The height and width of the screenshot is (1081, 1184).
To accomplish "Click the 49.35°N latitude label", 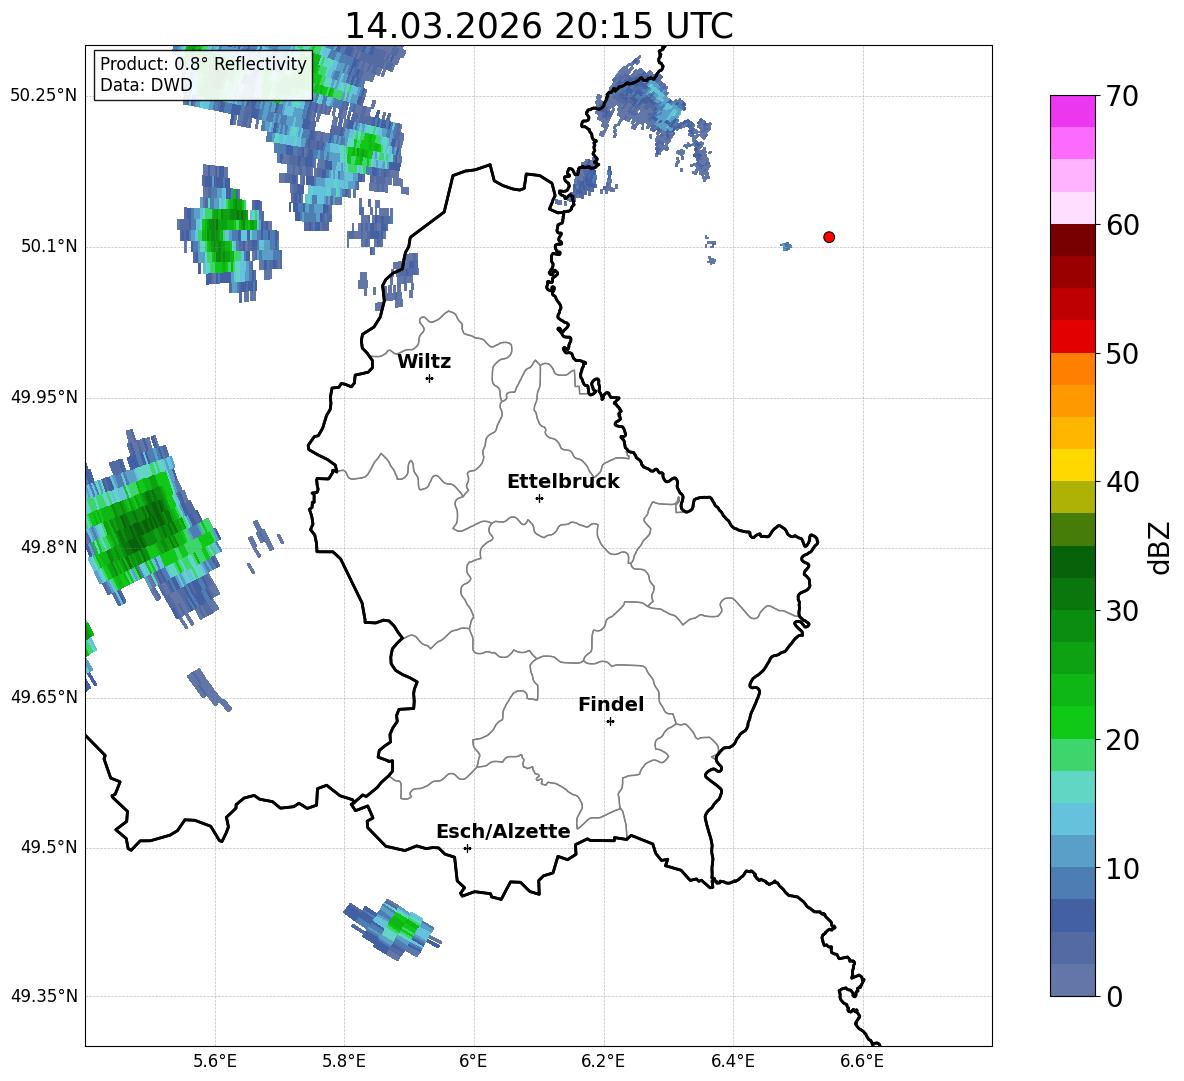I will (44, 996).
